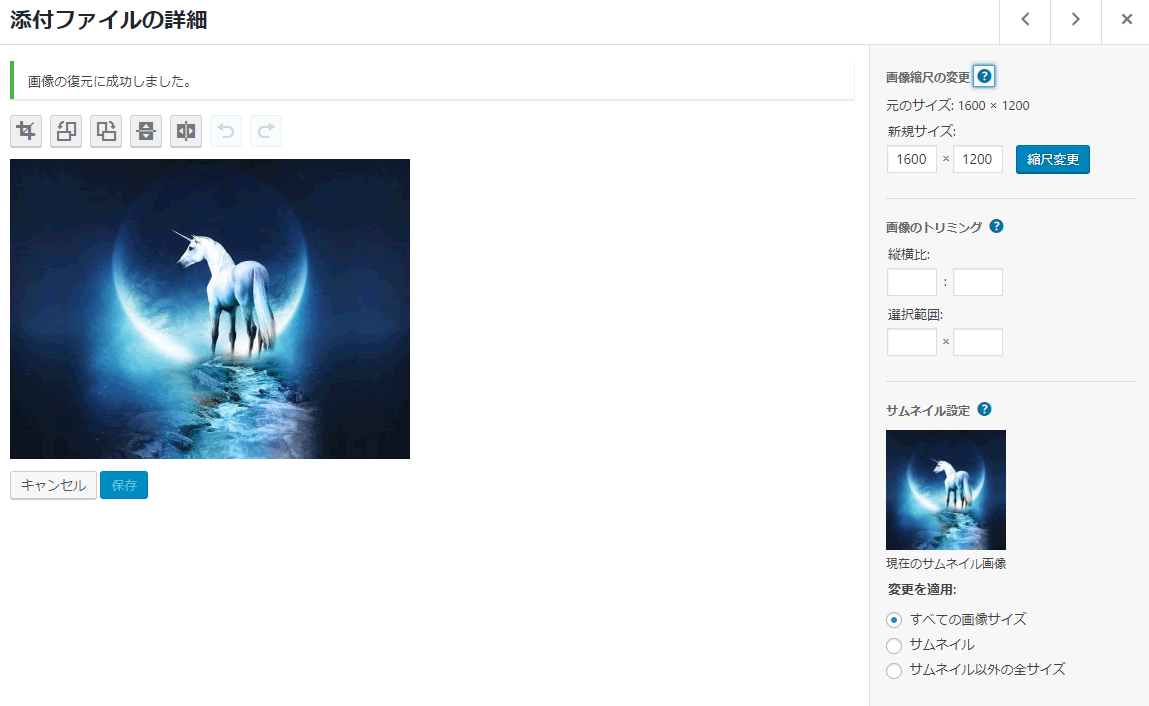This screenshot has width=1149, height=706.
Task: Click the current thumbnail unicorn preview
Action: (945, 490)
